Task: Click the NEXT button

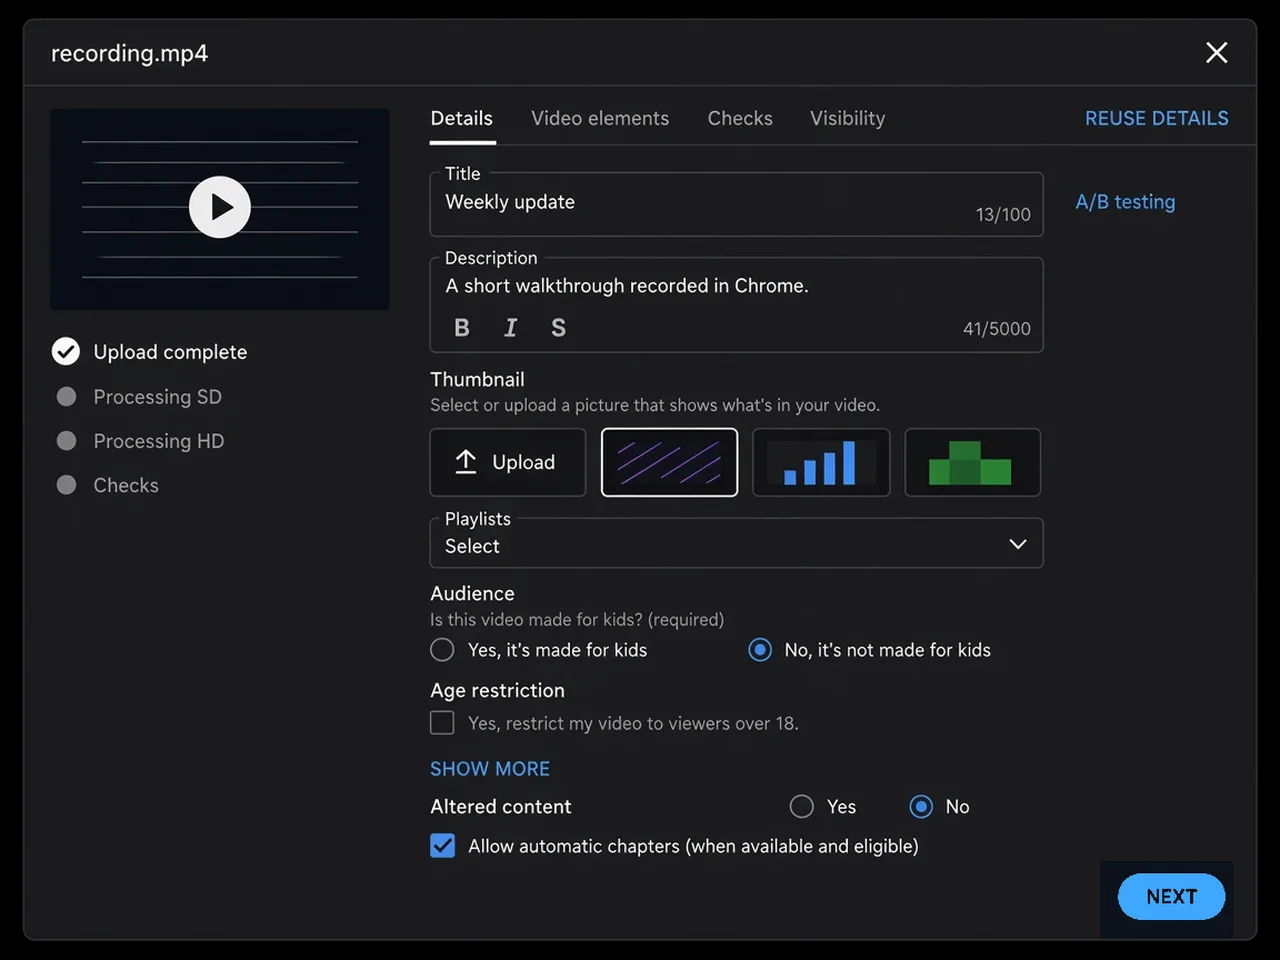Action: point(1171,896)
